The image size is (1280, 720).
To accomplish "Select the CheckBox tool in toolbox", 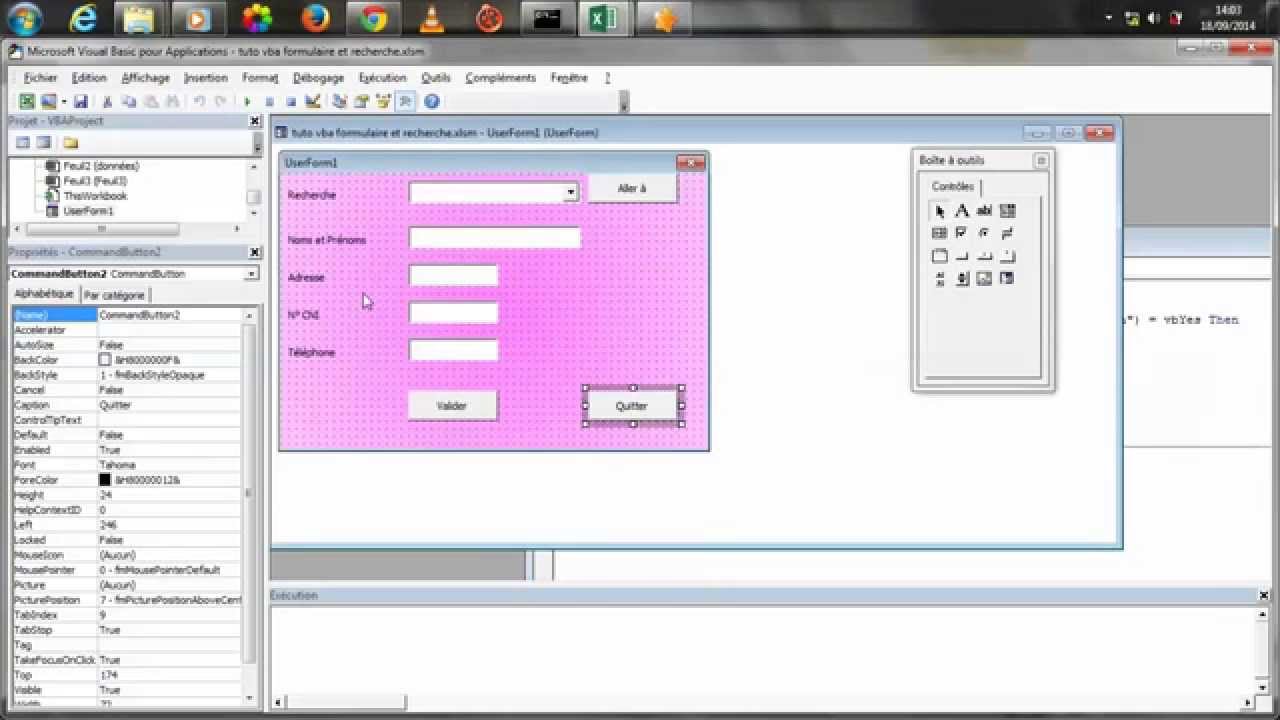I will click(x=962, y=233).
